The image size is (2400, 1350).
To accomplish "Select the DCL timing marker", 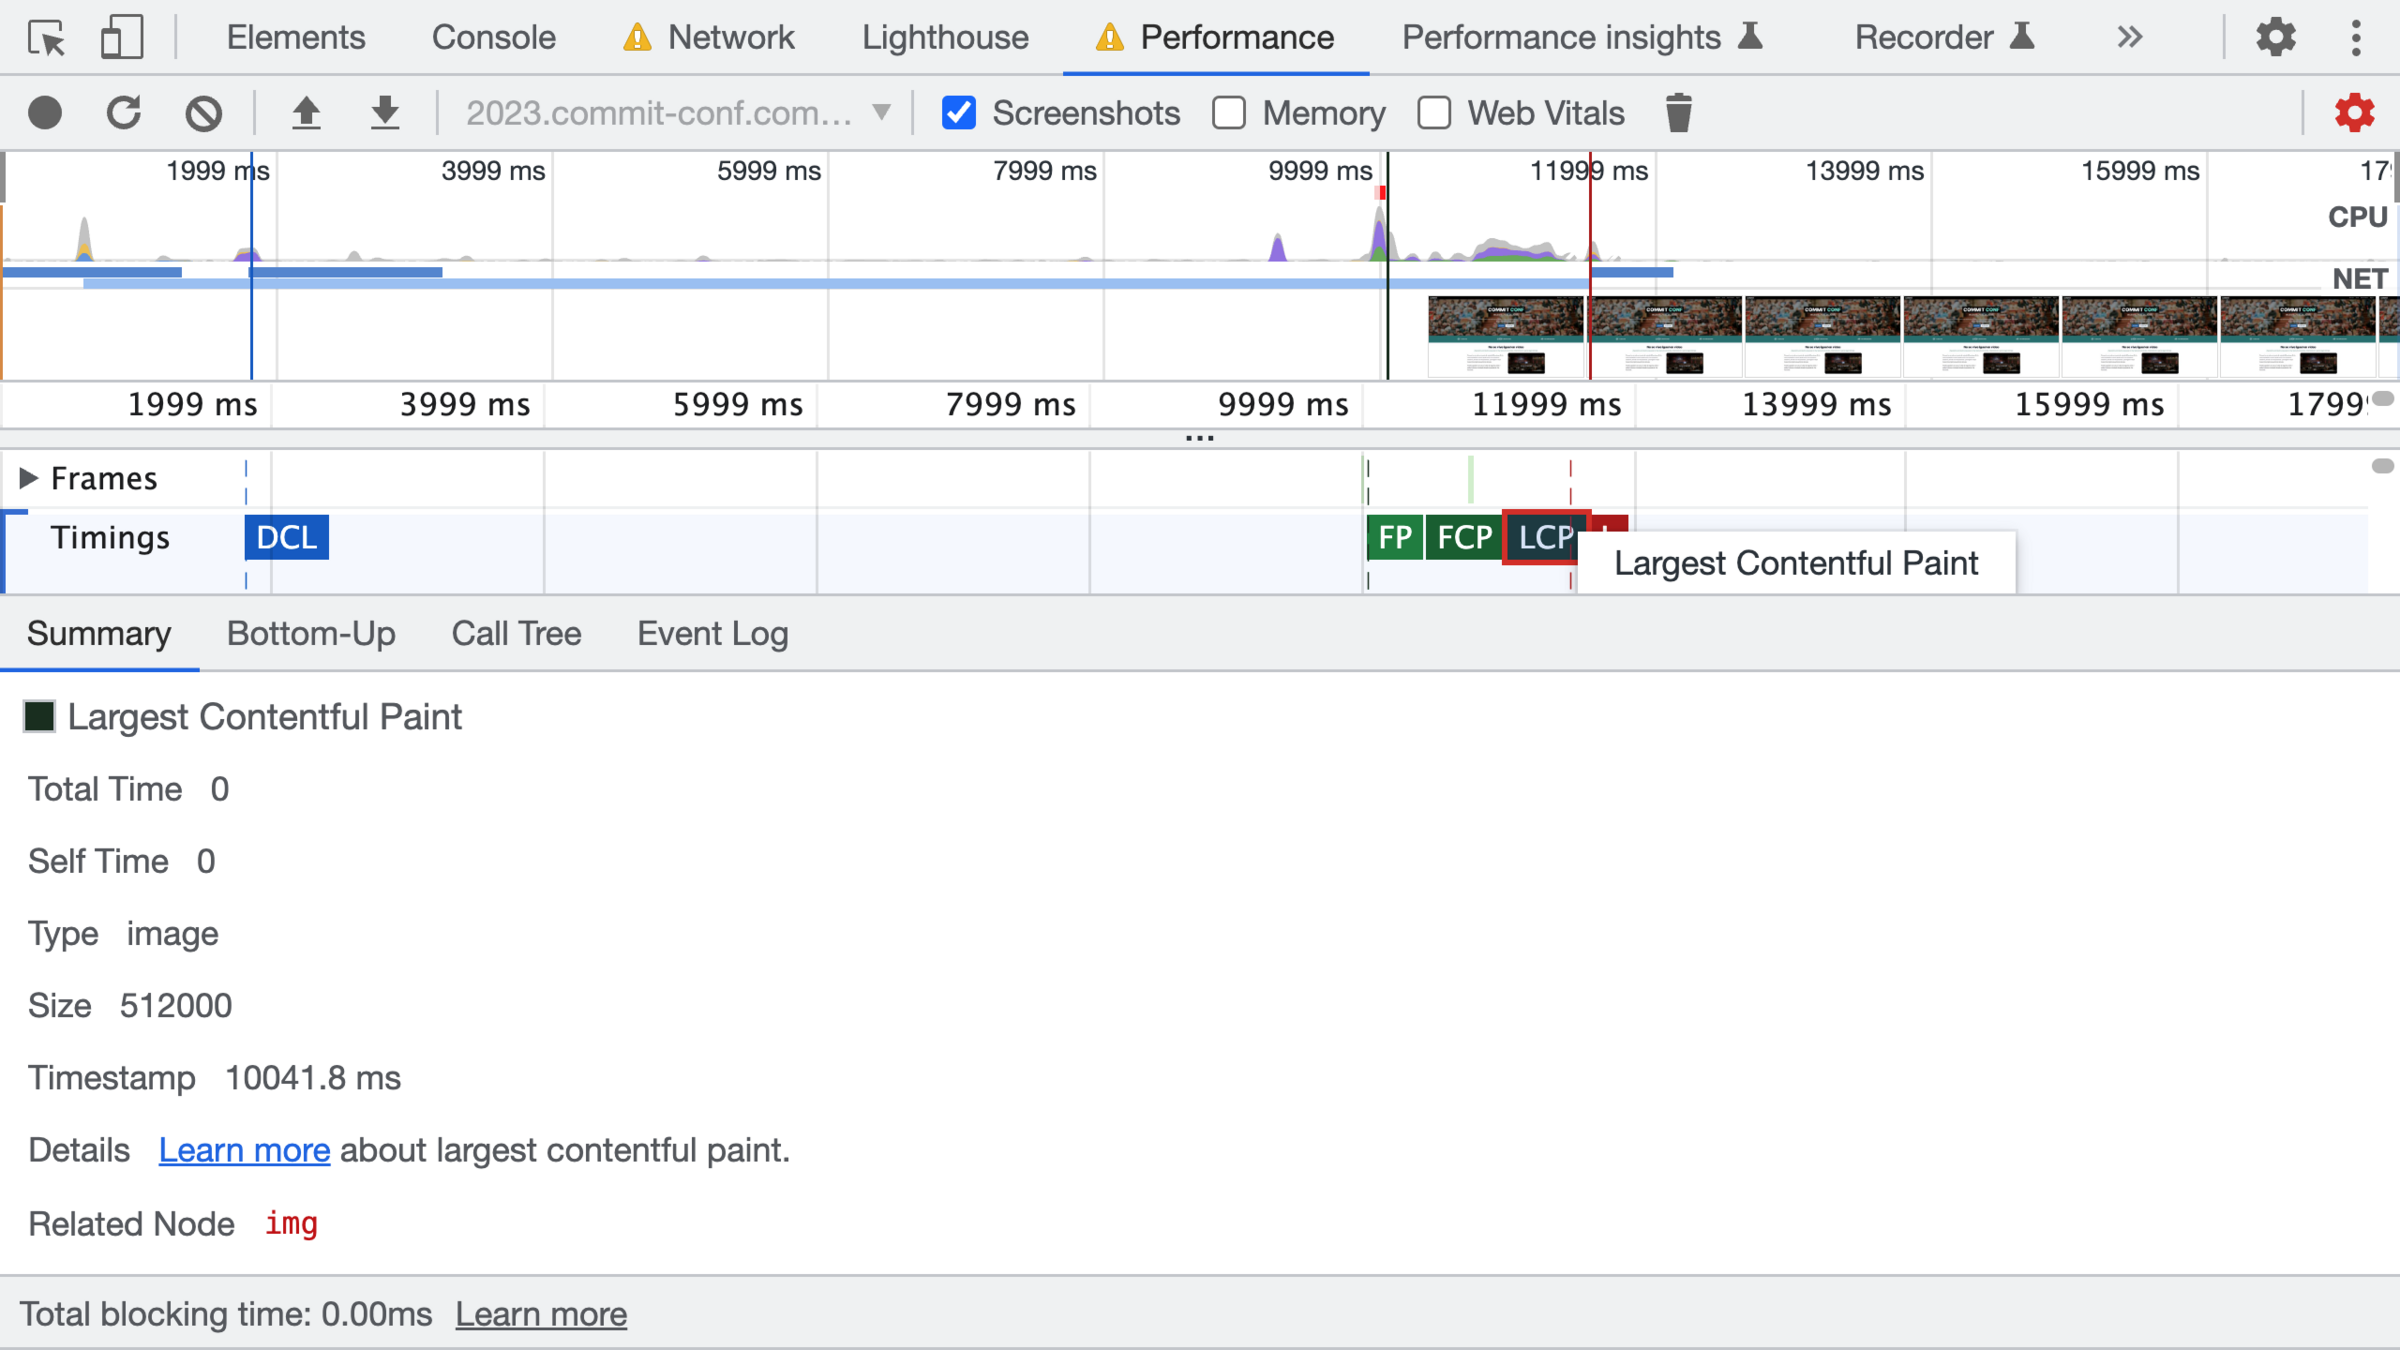I will pyautogui.click(x=287, y=538).
